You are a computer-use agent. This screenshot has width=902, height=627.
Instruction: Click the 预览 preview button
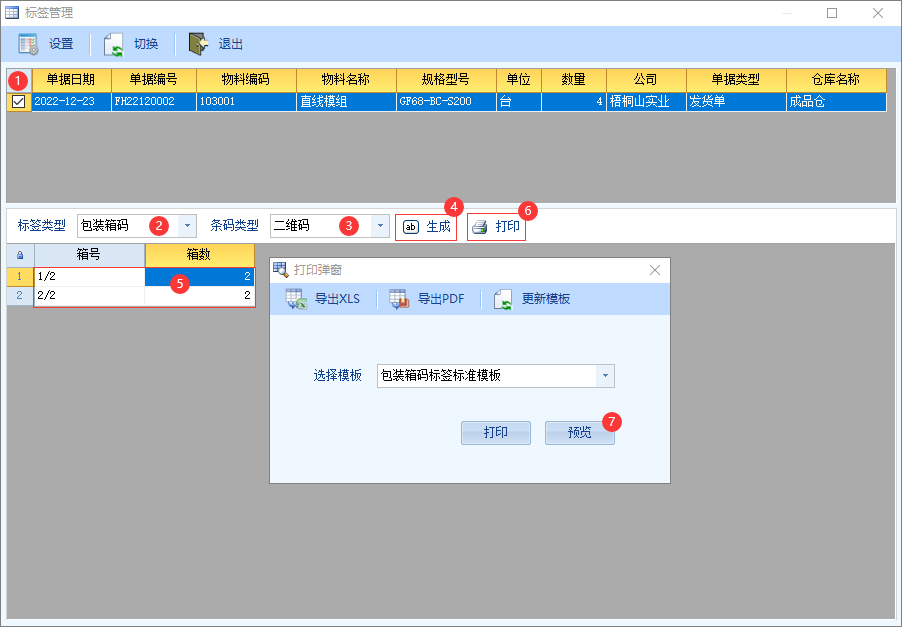(x=580, y=433)
